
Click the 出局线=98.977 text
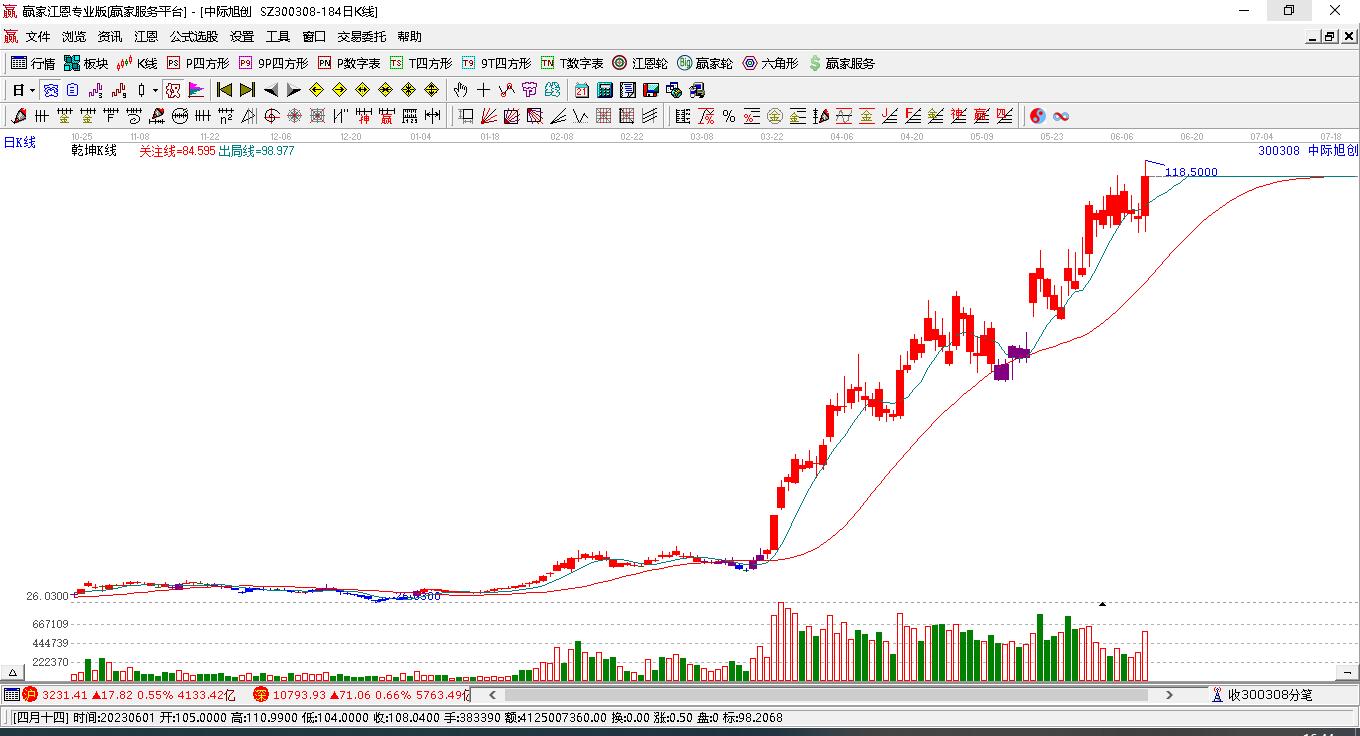(256, 151)
